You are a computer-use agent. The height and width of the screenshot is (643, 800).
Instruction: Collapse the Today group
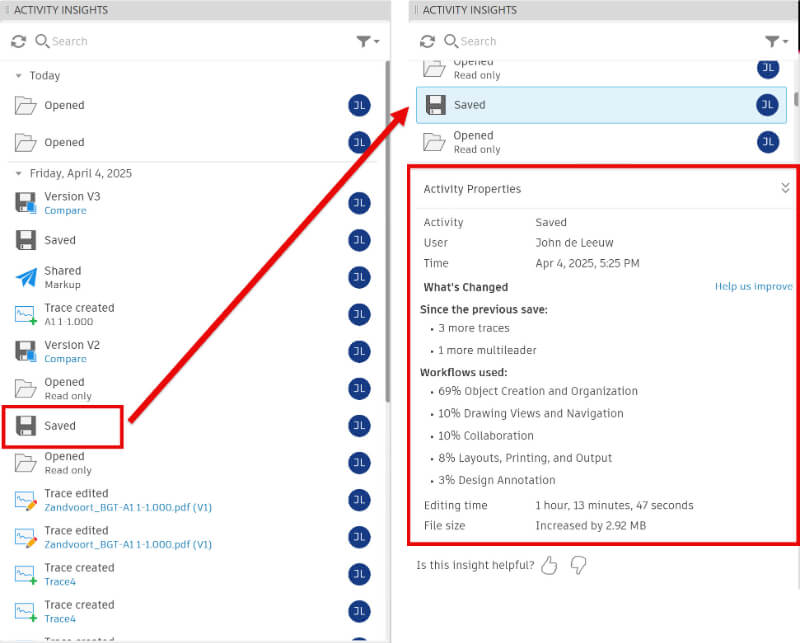(18, 76)
